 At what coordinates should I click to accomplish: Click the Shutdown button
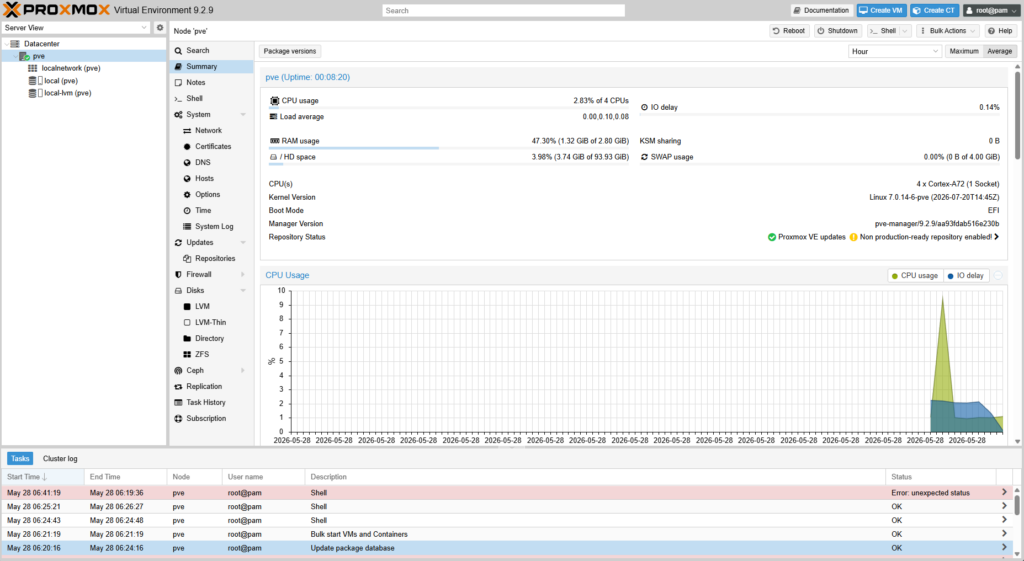coord(837,31)
